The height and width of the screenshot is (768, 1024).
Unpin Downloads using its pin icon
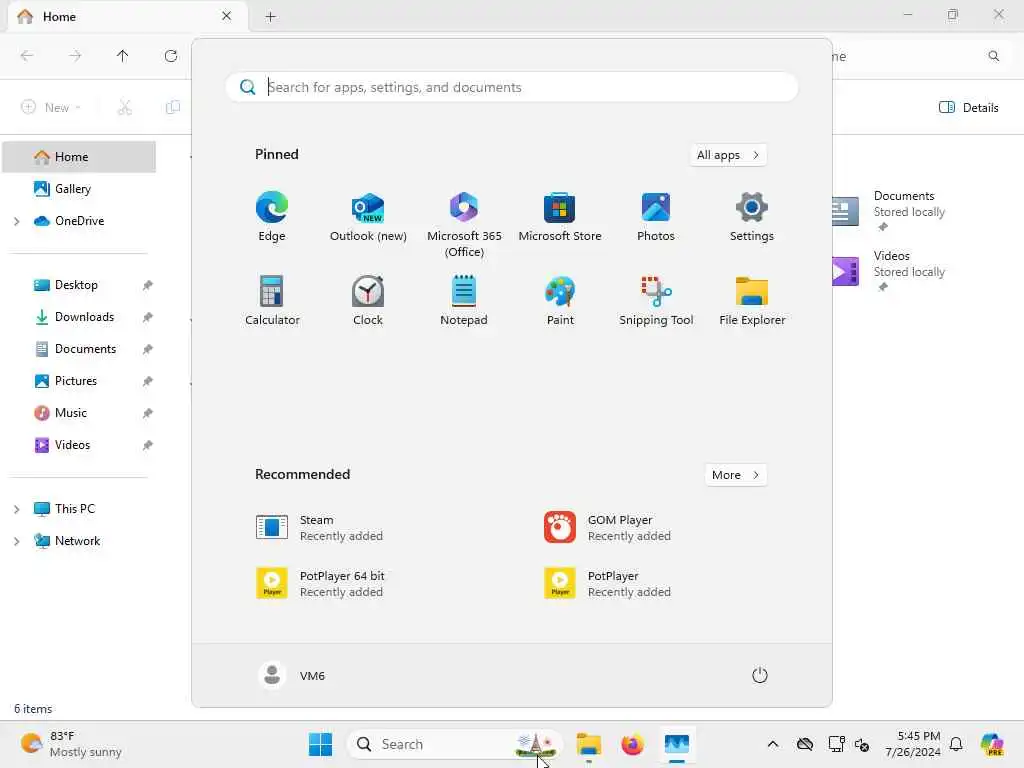pos(148,317)
